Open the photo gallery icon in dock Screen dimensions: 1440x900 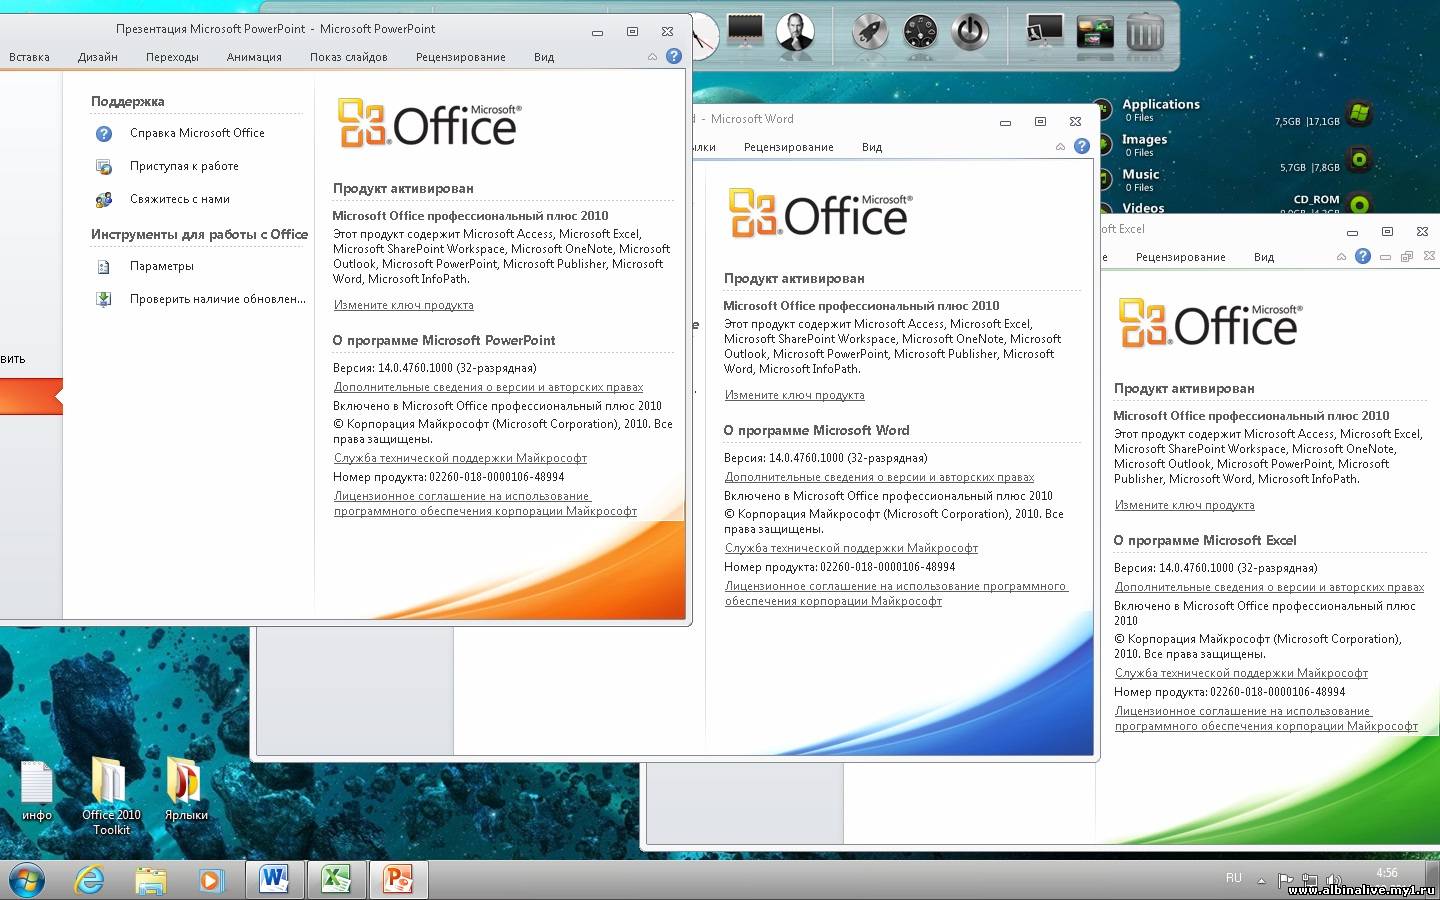point(1095,32)
